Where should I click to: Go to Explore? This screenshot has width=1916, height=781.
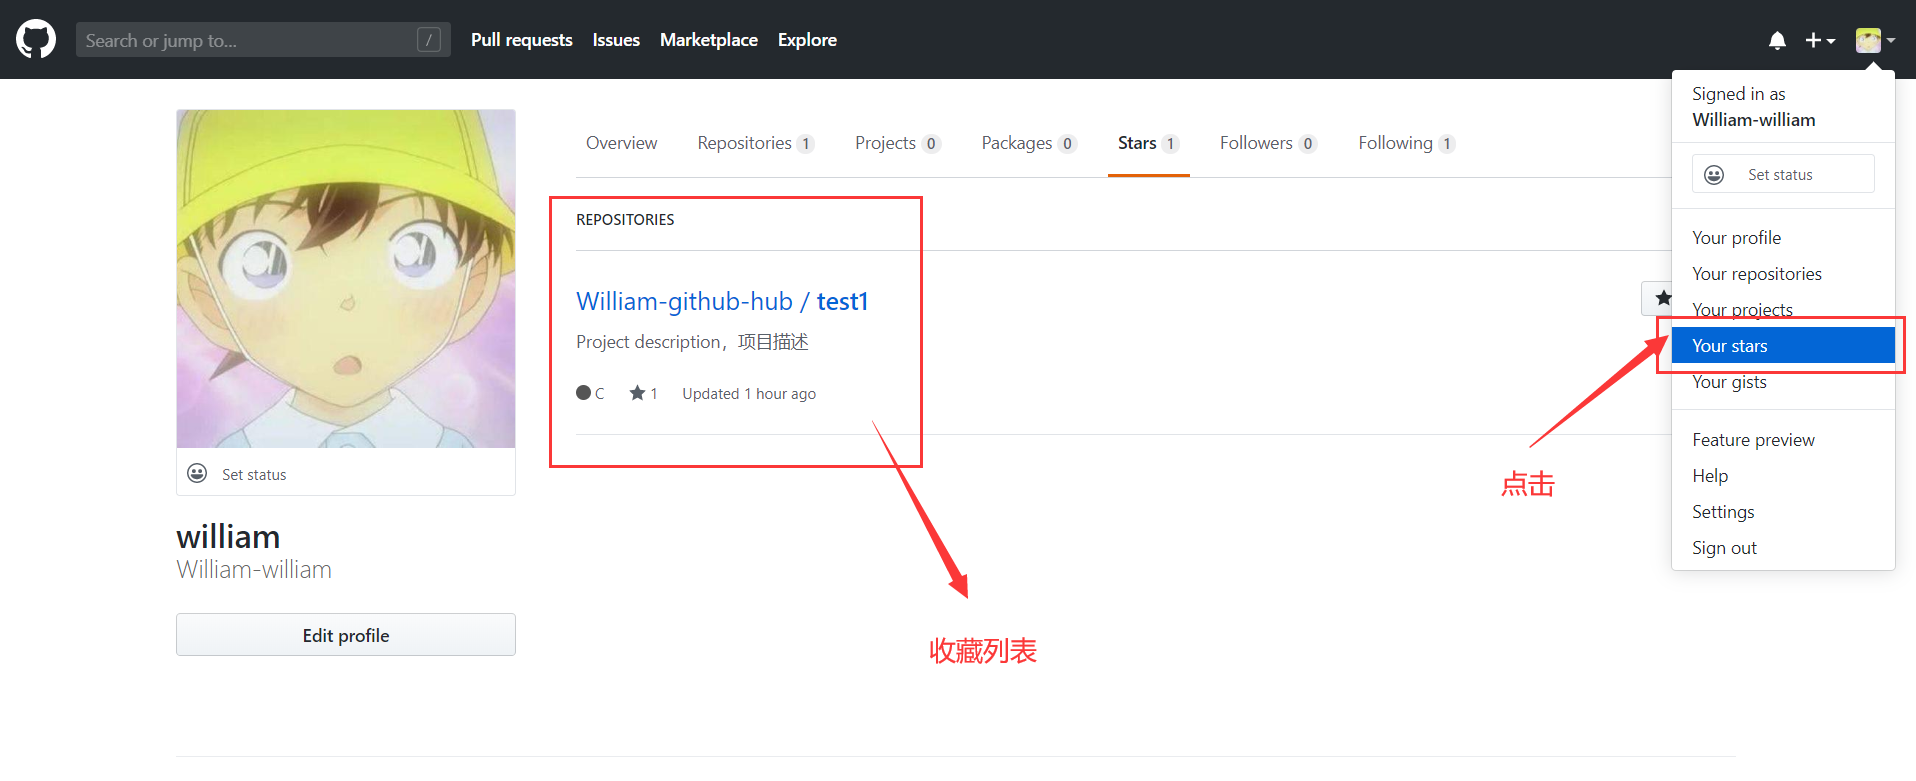(807, 40)
